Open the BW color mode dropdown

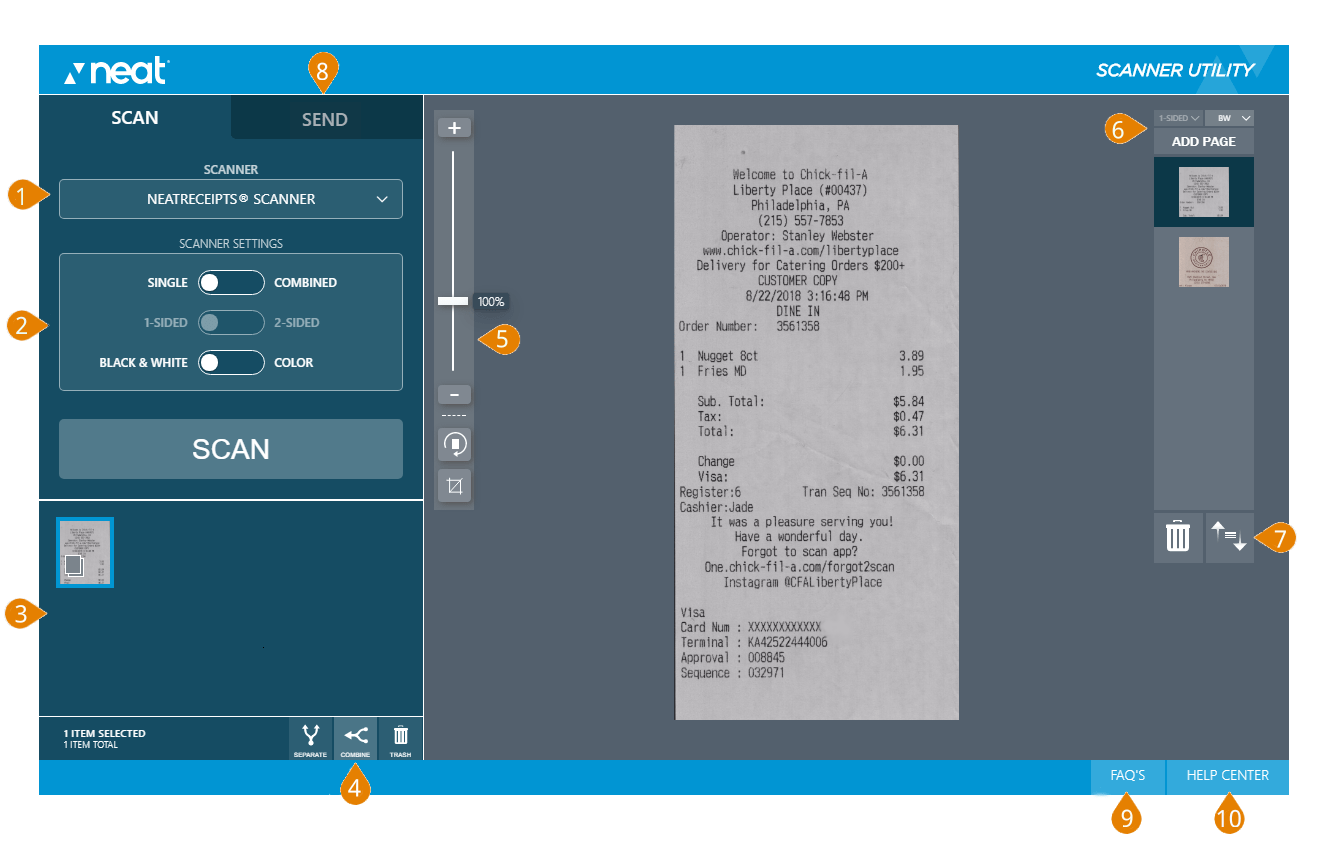pos(1230,117)
